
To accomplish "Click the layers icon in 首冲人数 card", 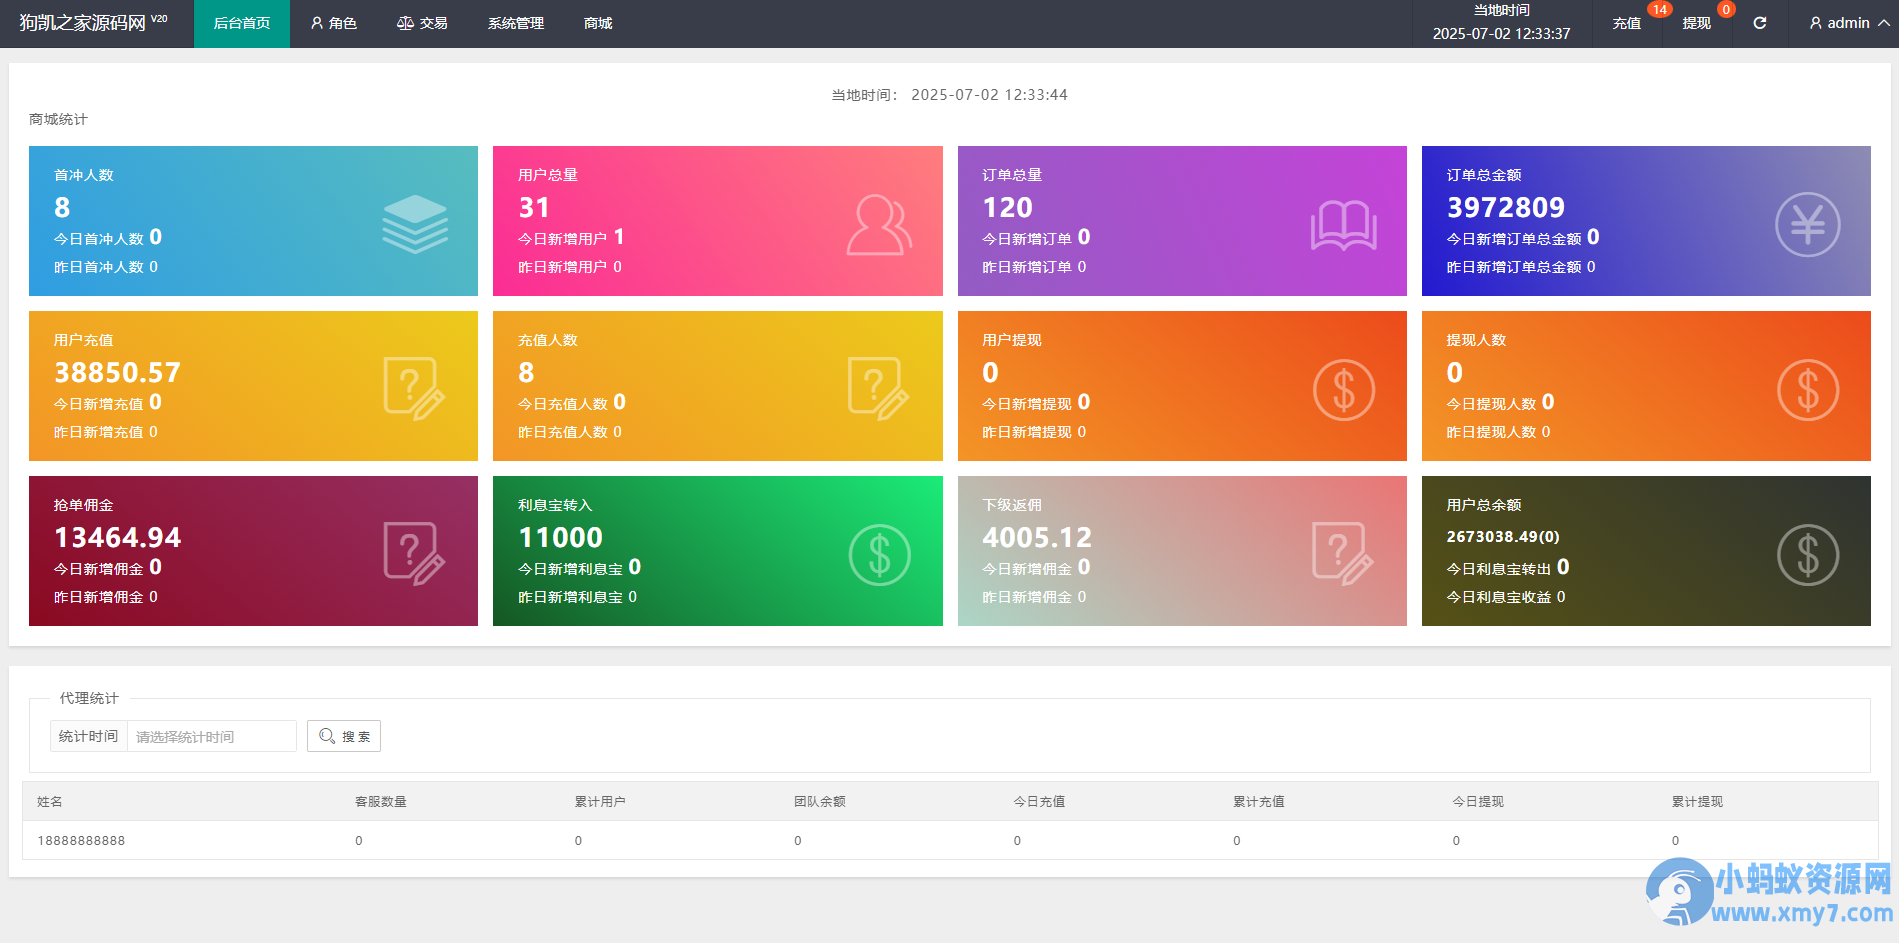I will 415,224.
